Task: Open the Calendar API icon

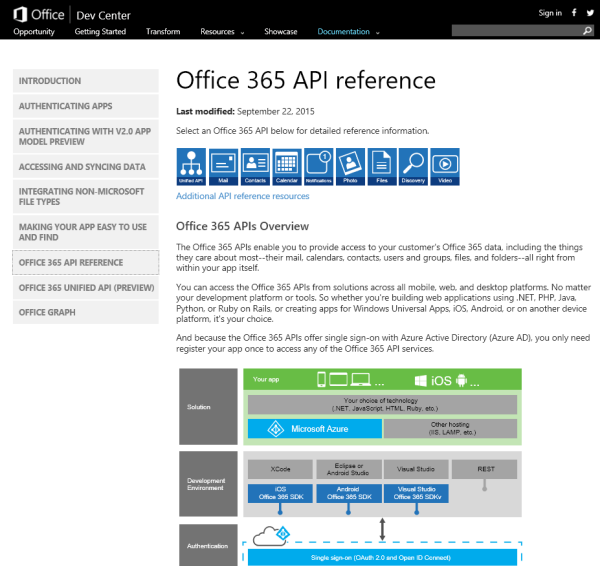Action: 287,166
